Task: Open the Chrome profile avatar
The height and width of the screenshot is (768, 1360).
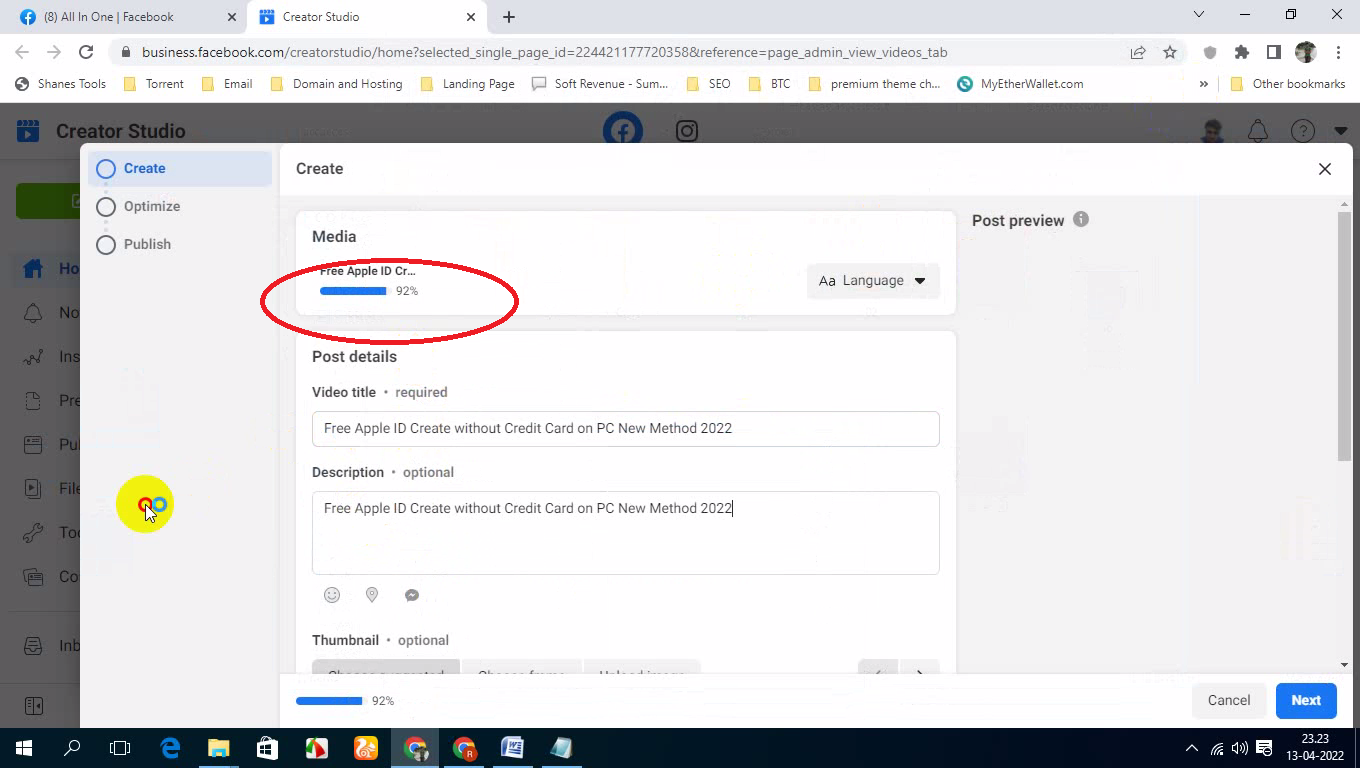Action: tap(1305, 52)
